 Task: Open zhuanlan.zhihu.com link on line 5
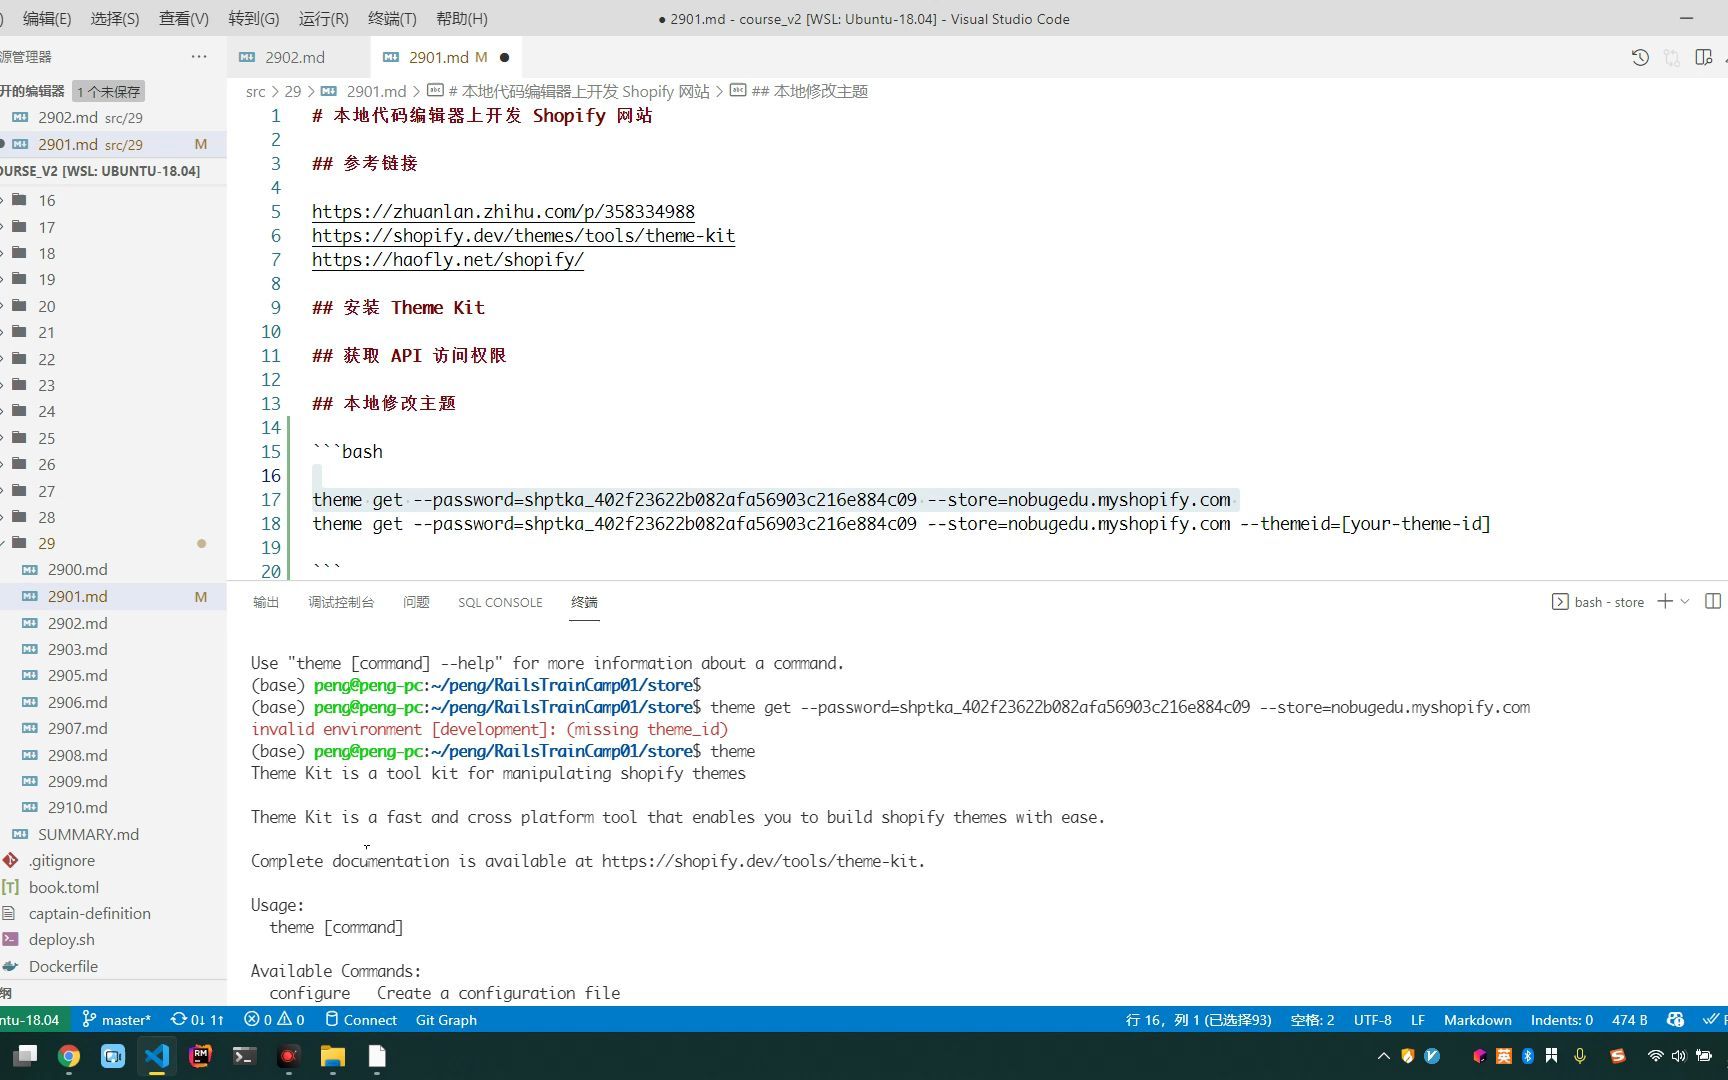point(503,211)
